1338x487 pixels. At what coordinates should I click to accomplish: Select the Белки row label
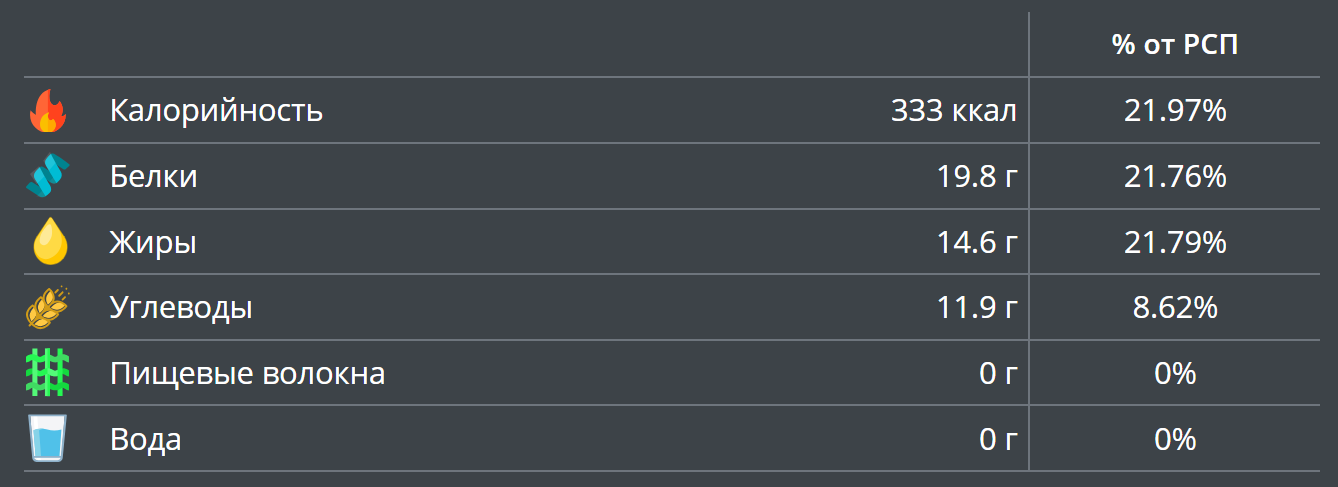153,177
